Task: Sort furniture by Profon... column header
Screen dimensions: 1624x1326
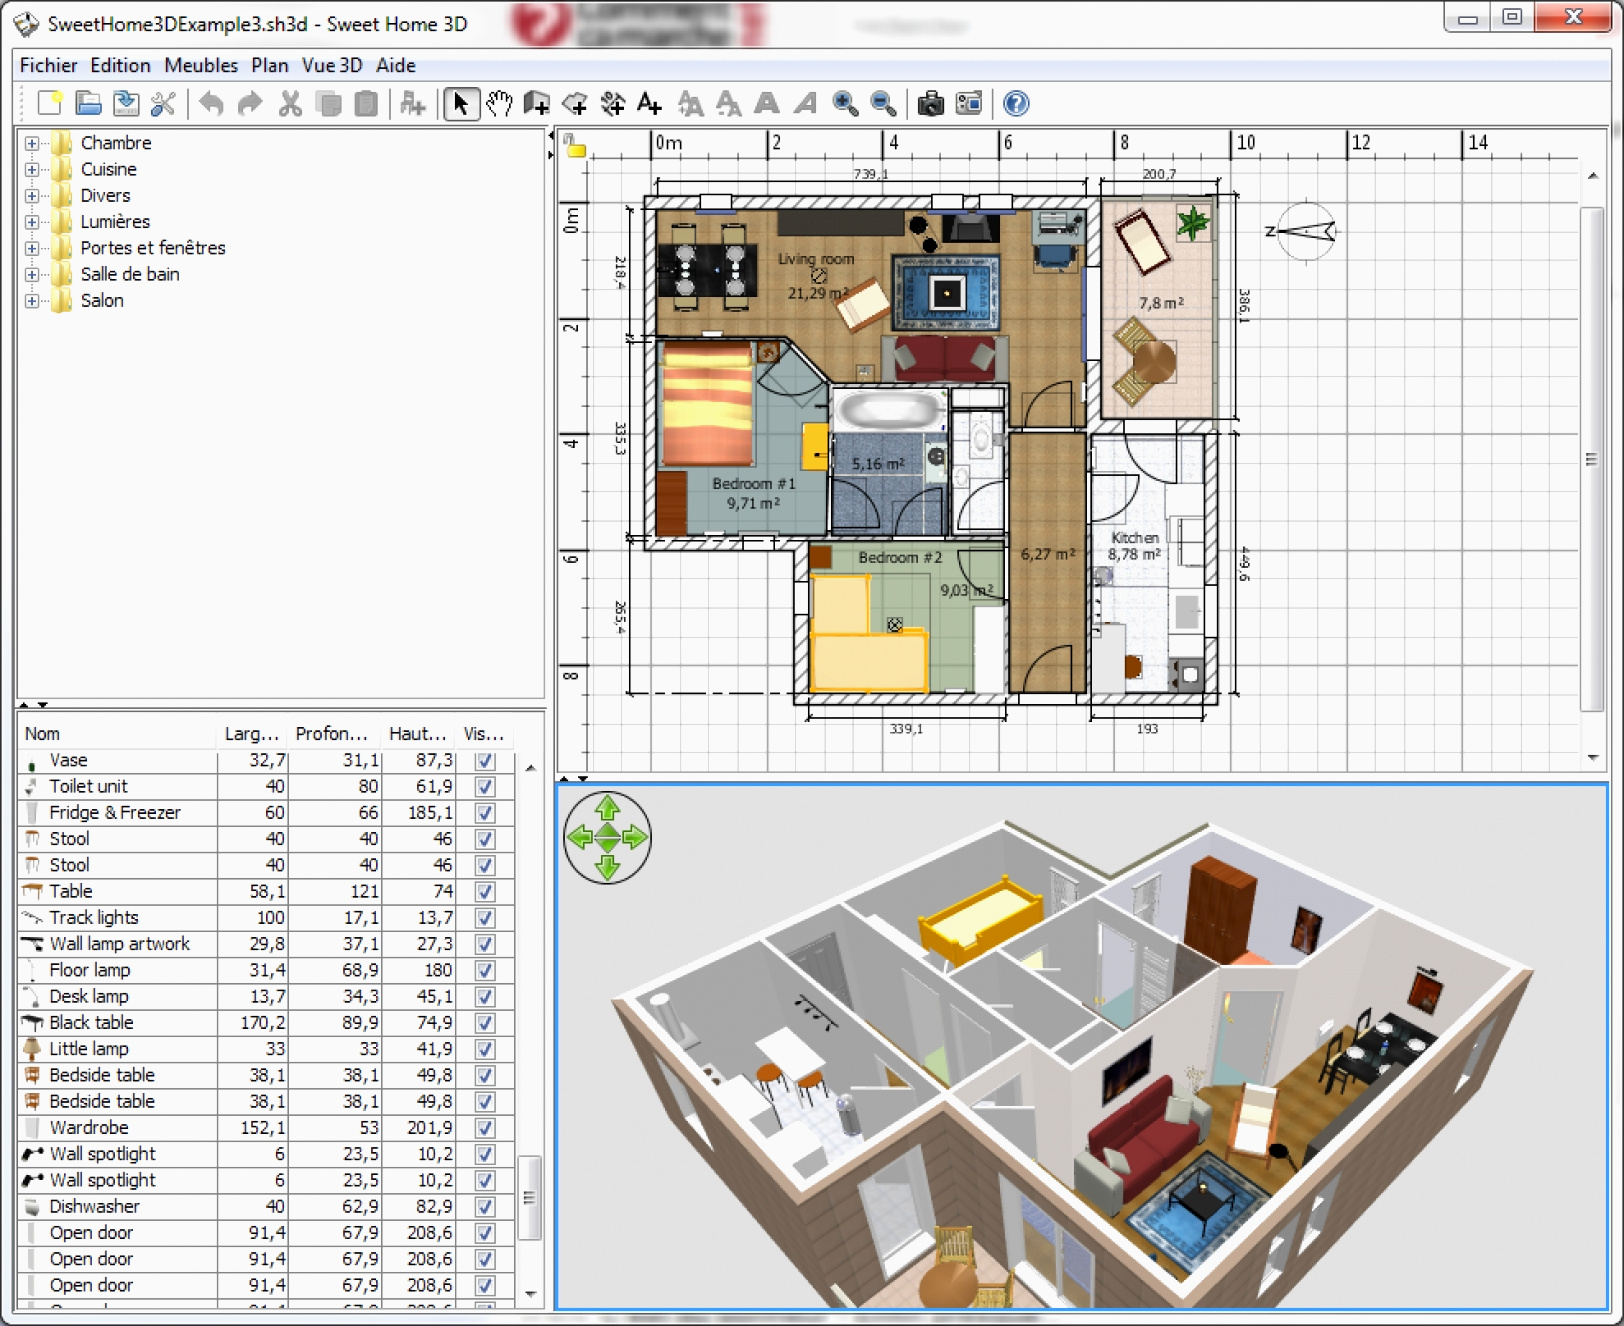Action: click(x=333, y=734)
